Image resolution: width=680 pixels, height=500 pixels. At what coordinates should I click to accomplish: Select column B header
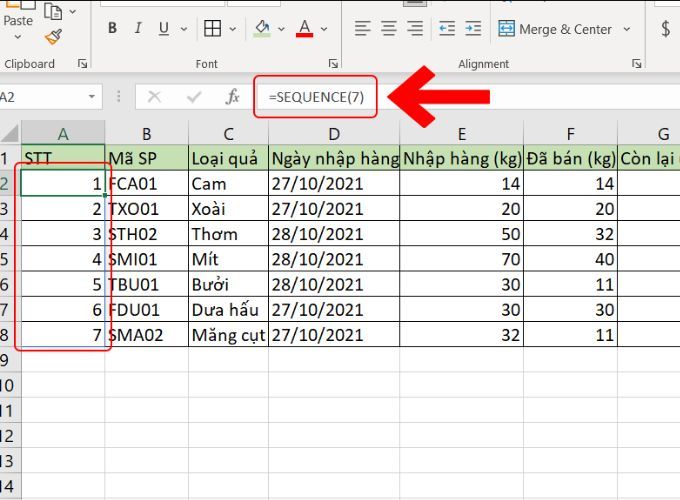click(147, 134)
